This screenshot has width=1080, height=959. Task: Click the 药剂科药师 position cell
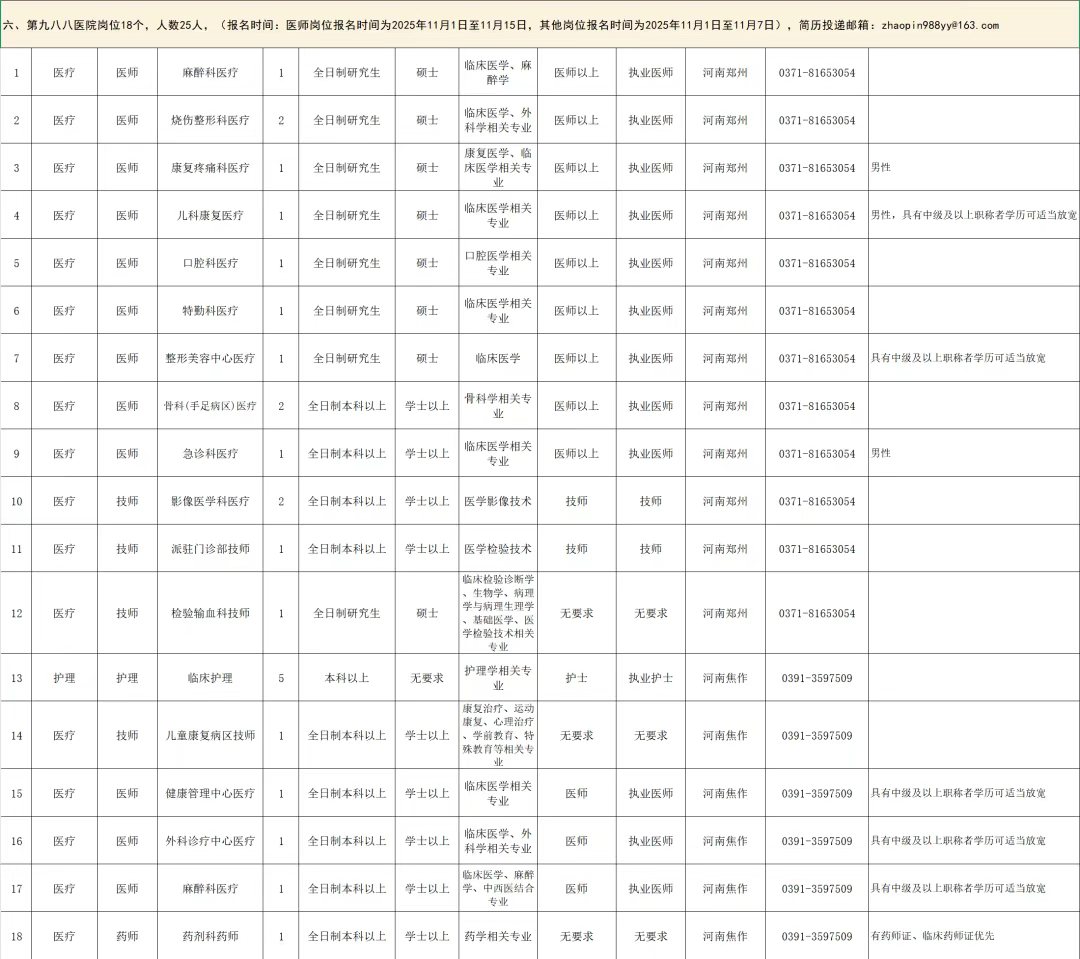tap(210, 936)
